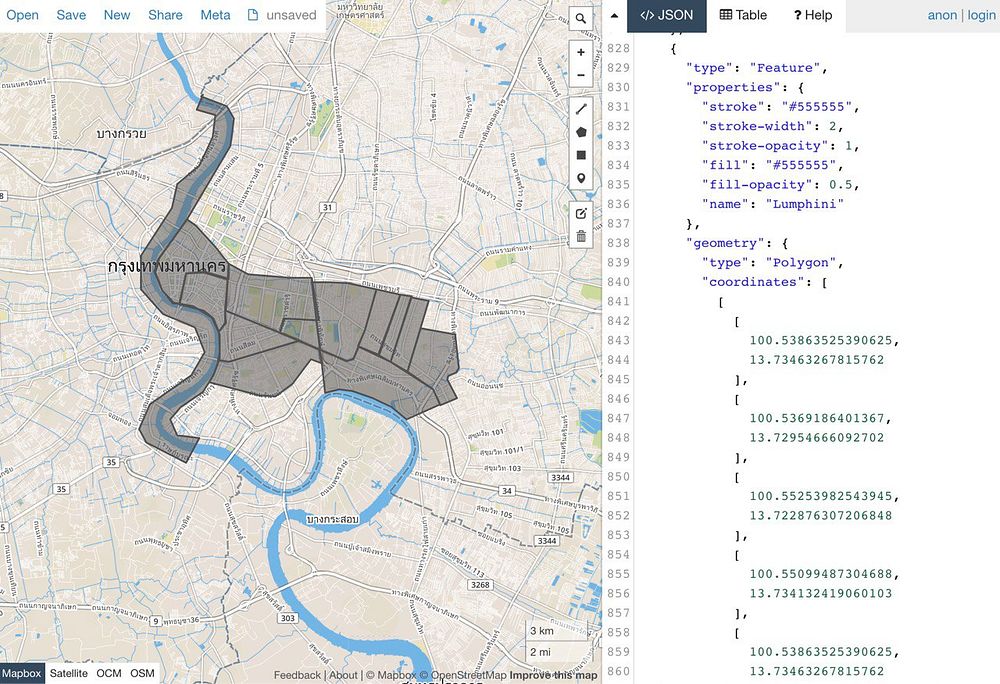Zoom out on the map
Viewport: 1000px width, 684px height.
tap(581, 75)
